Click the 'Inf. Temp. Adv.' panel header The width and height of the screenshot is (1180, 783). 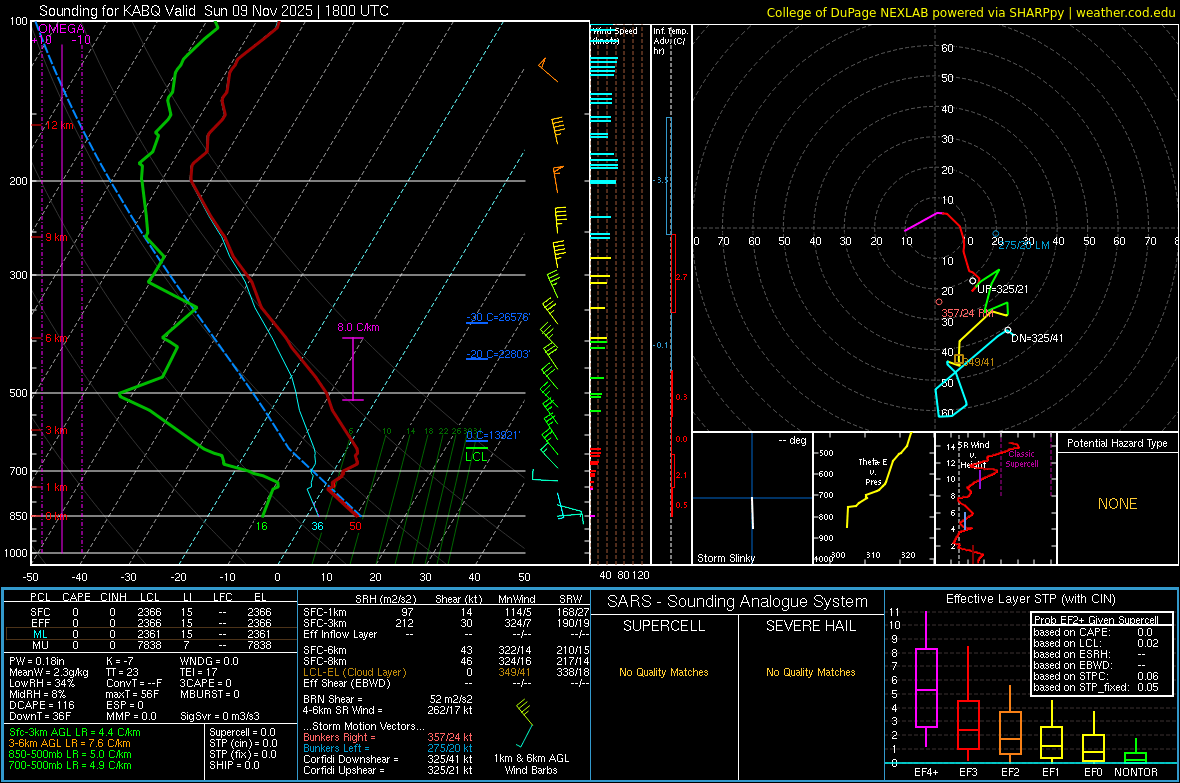coord(670,41)
